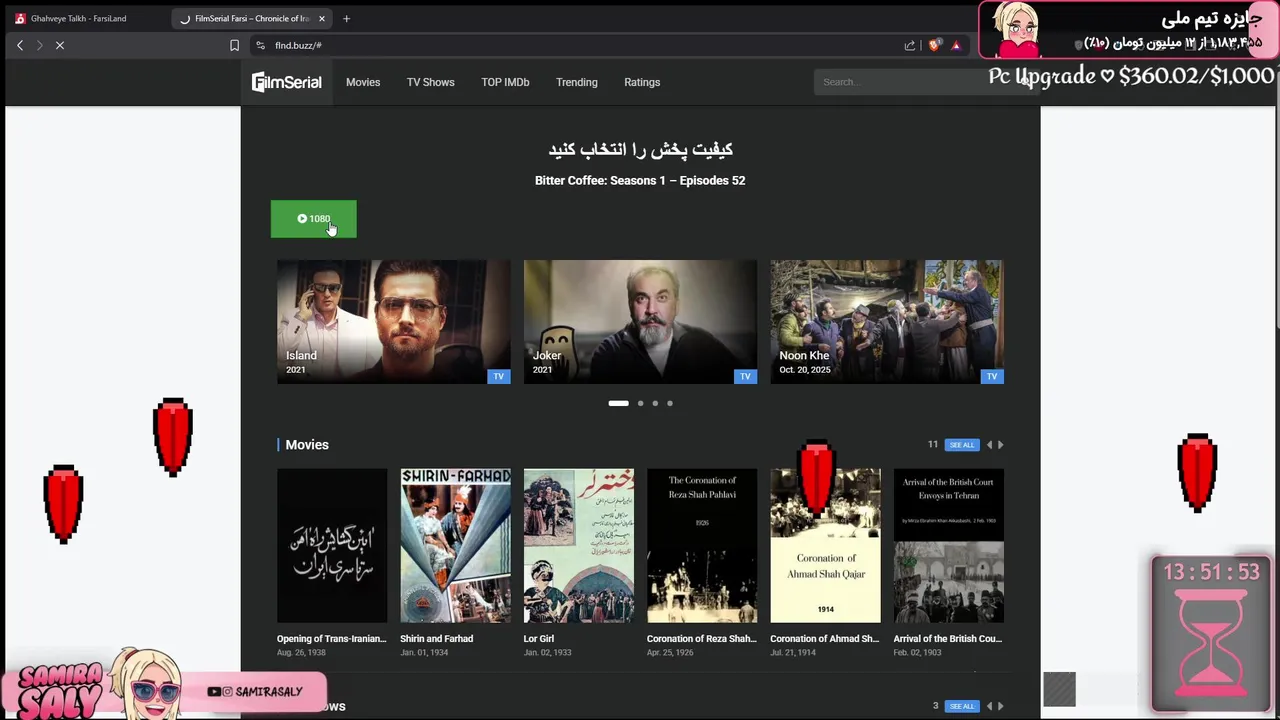This screenshot has width=1280, height=720.
Task: Click the share icon in the address bar
Action: [x=910, y=45]
